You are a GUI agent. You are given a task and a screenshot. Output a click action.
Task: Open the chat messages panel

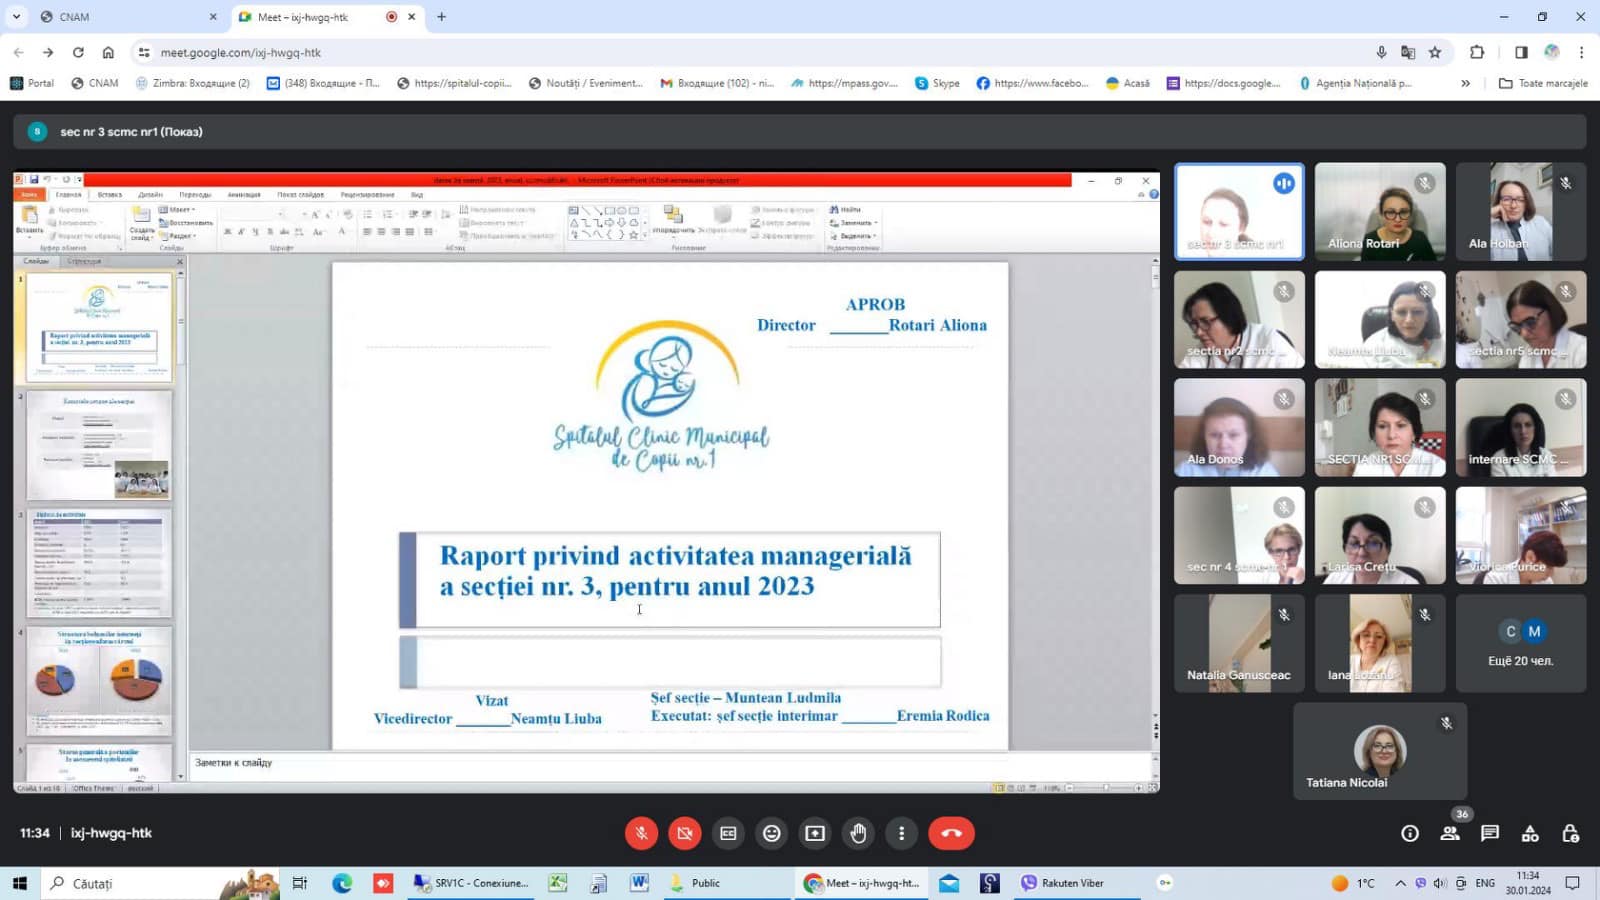click(x=1490, y=833)
